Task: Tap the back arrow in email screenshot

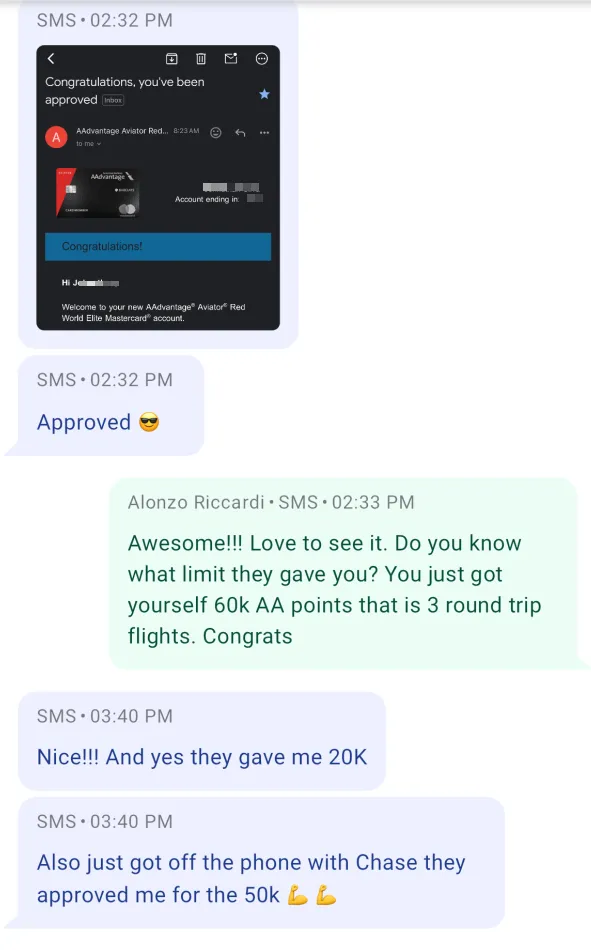Action: pyautogui.click(x=51, y=59)
